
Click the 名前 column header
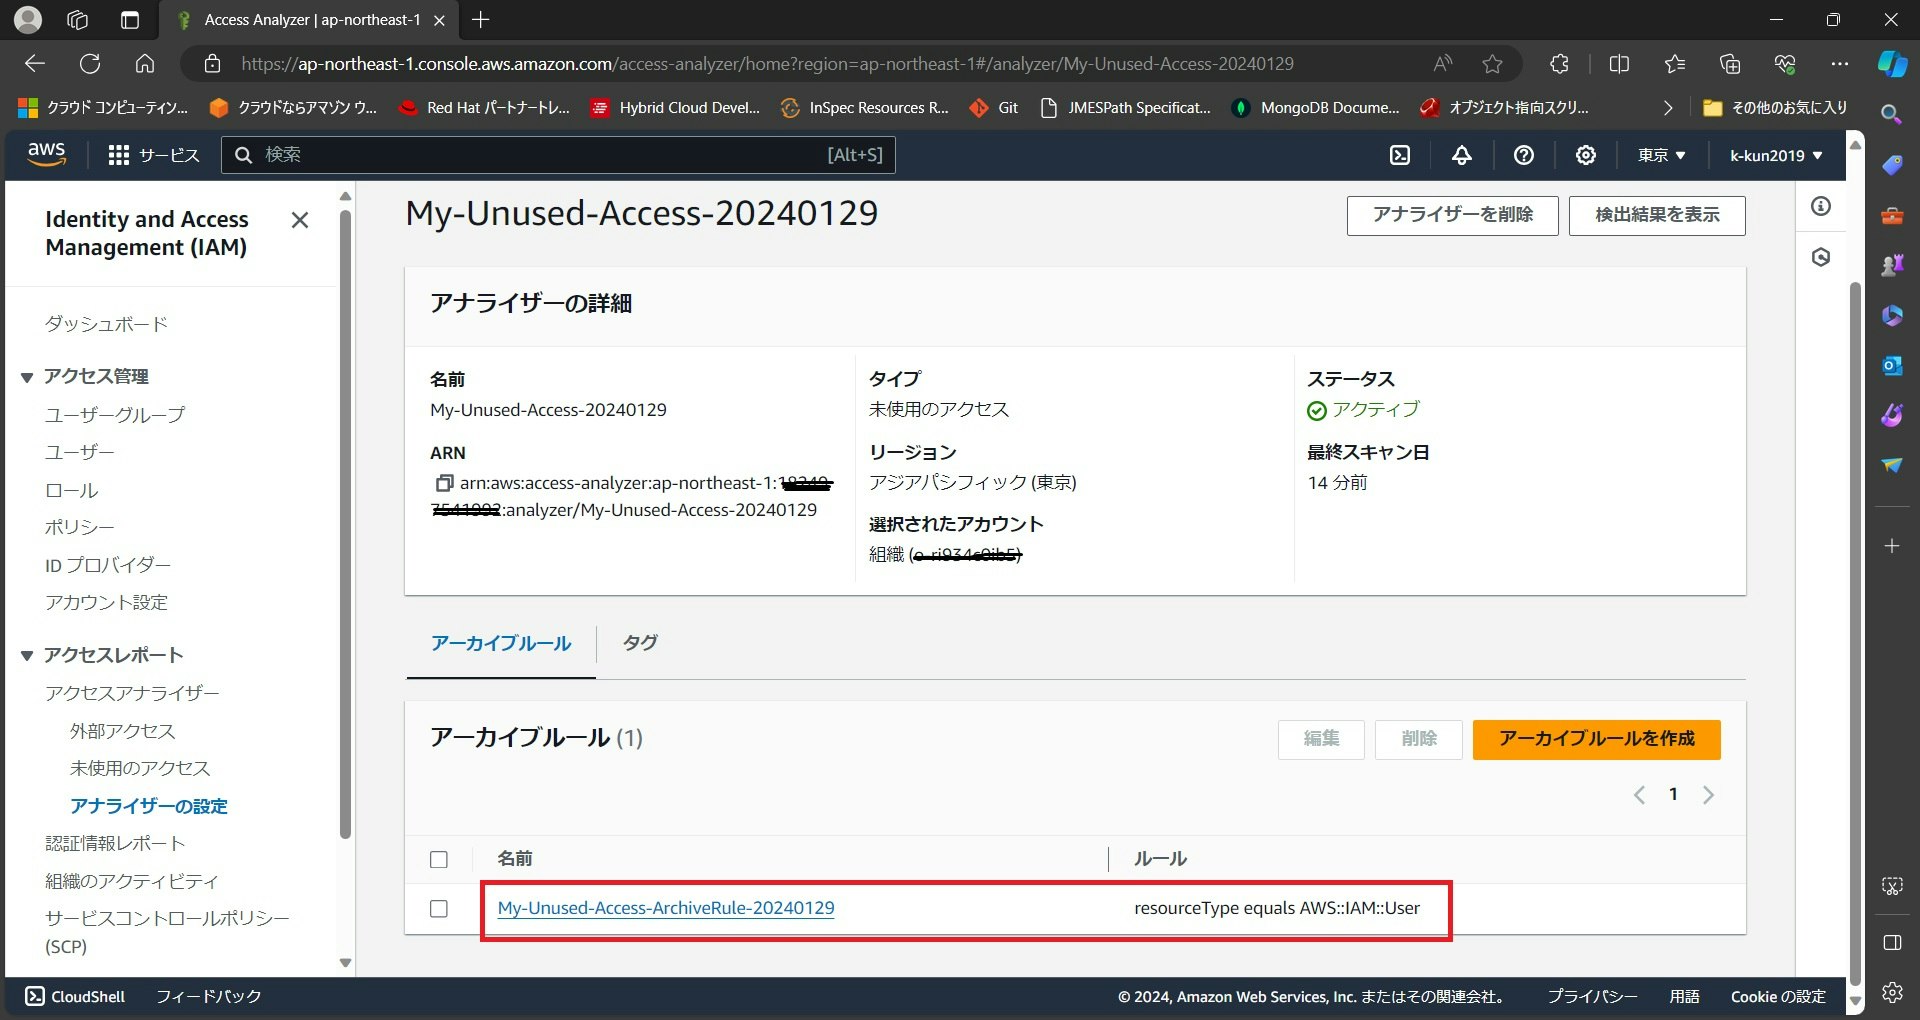(x=515, y=859)
